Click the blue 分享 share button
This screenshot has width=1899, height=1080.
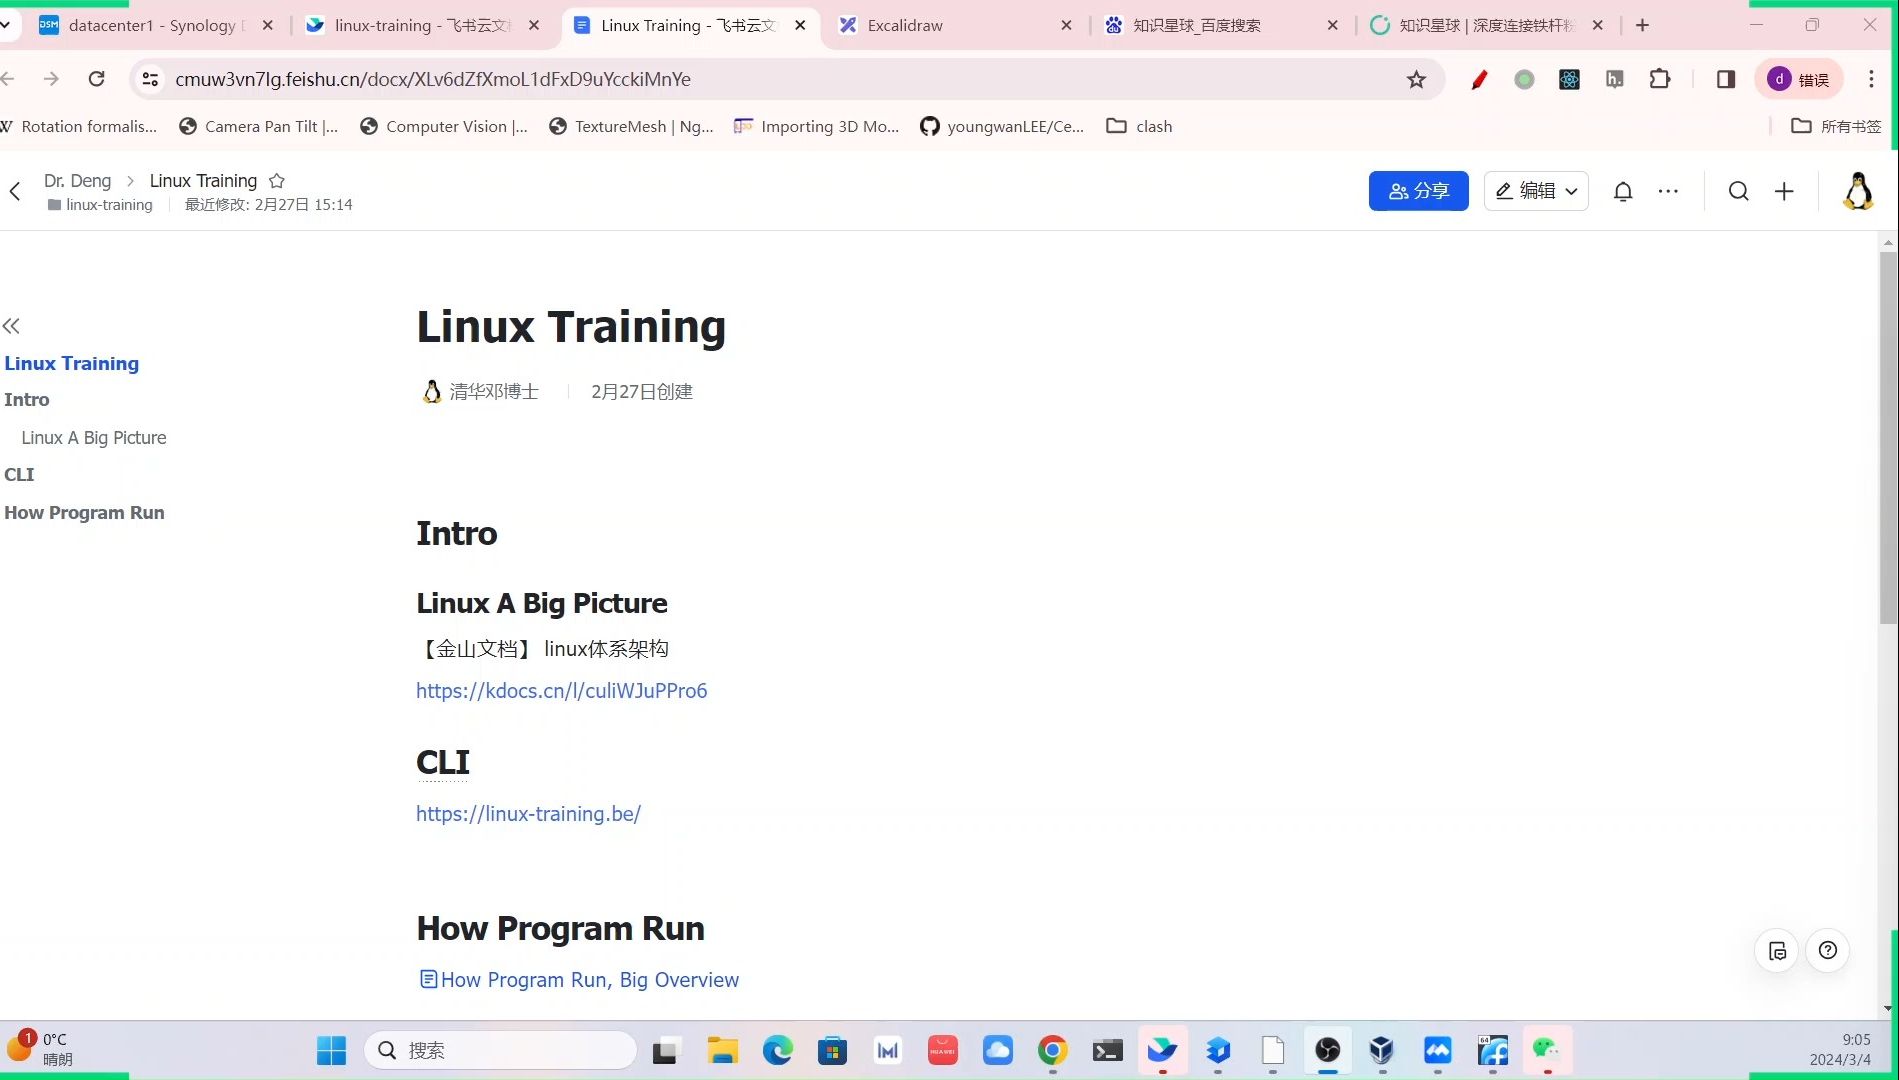[1418, 190]
